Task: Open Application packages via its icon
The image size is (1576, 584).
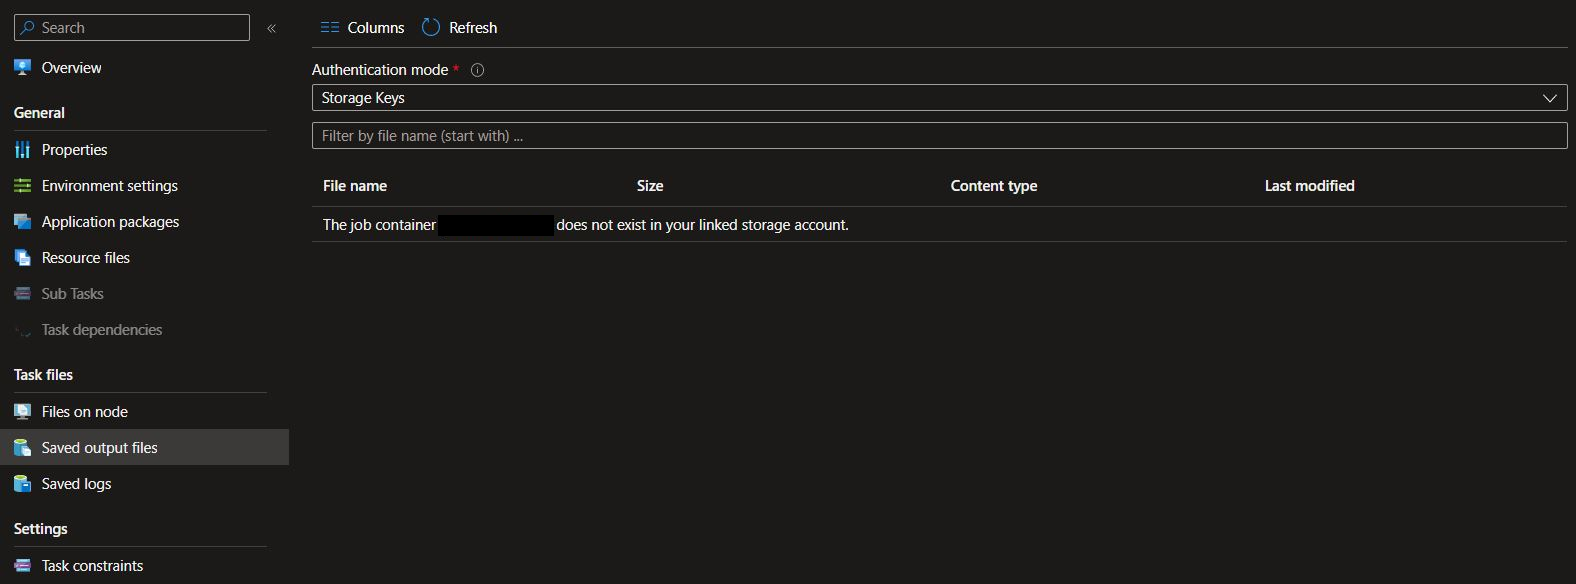Action: [22, 221]
